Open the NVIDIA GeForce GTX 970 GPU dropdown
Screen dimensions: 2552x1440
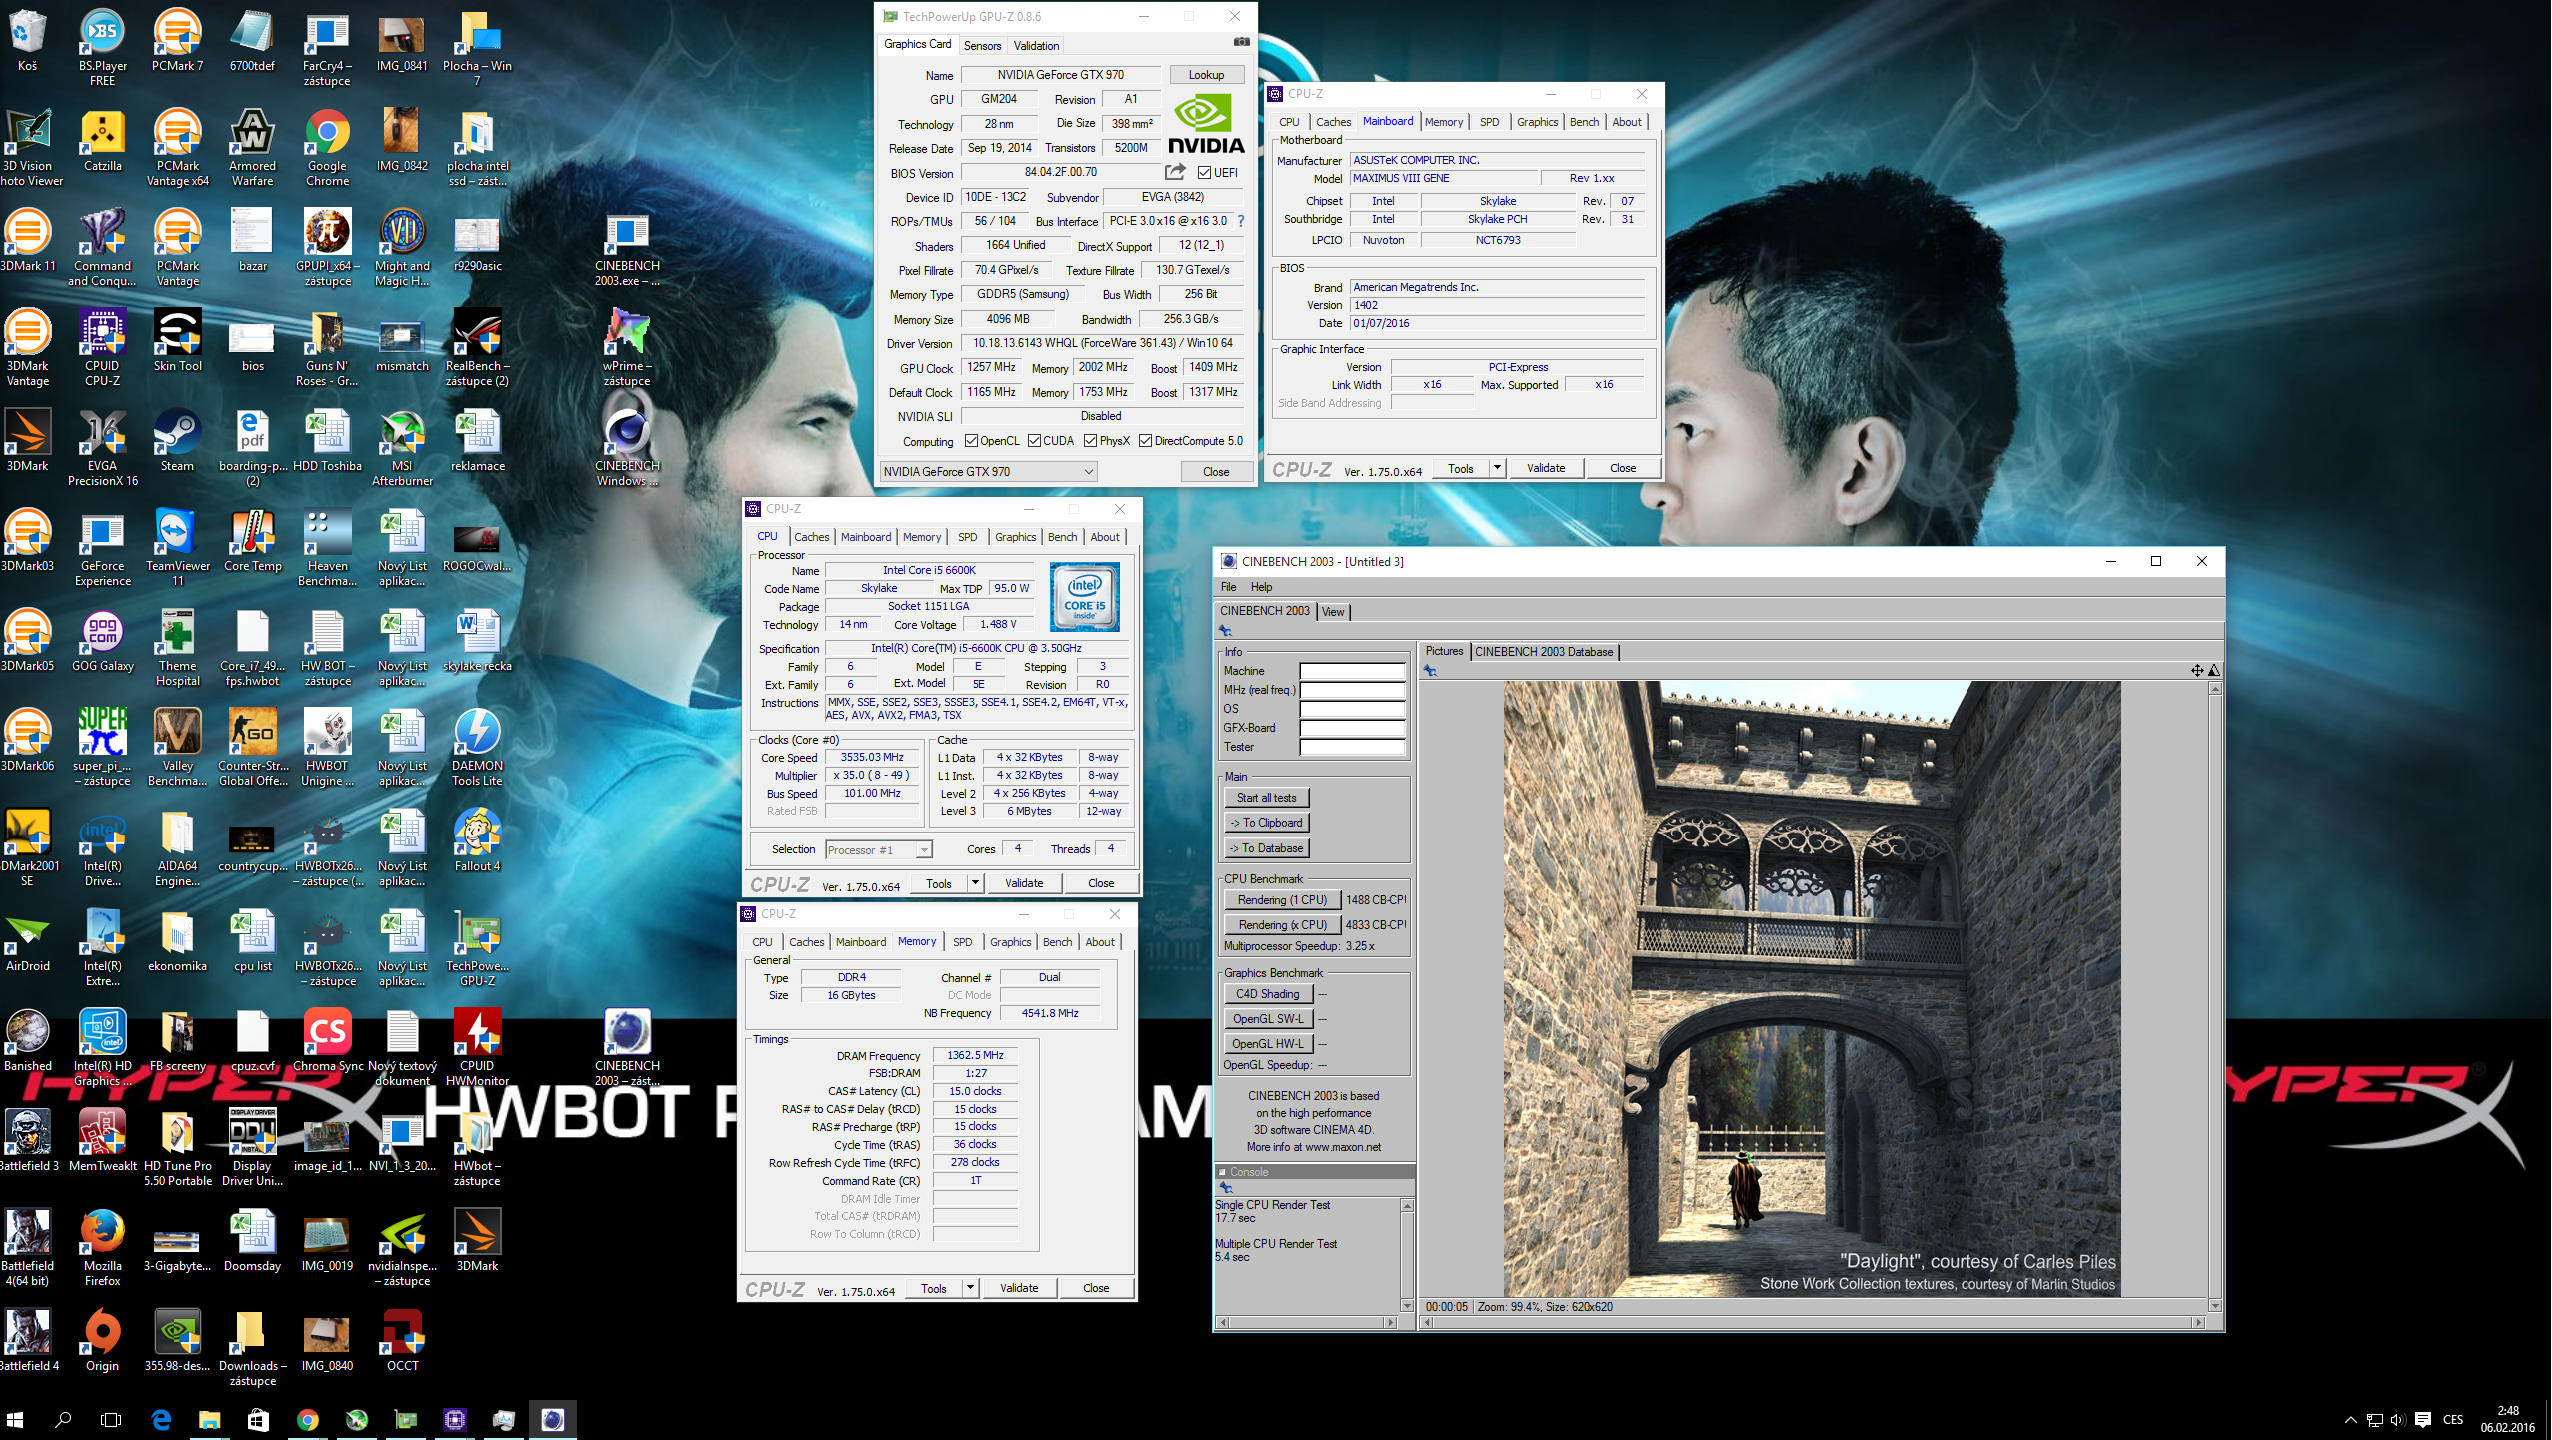click(988, 471)
